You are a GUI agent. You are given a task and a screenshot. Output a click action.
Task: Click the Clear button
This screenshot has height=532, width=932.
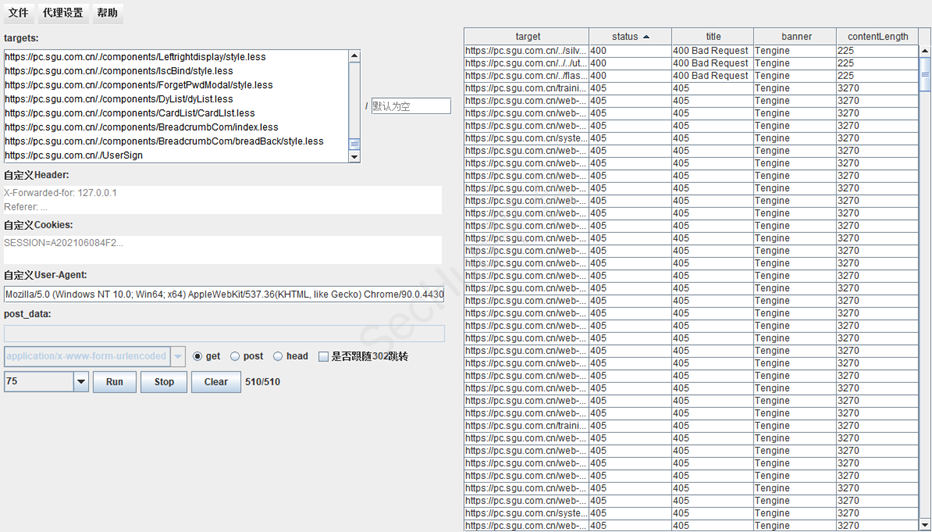pyautogui.click(x=216, y=382)
